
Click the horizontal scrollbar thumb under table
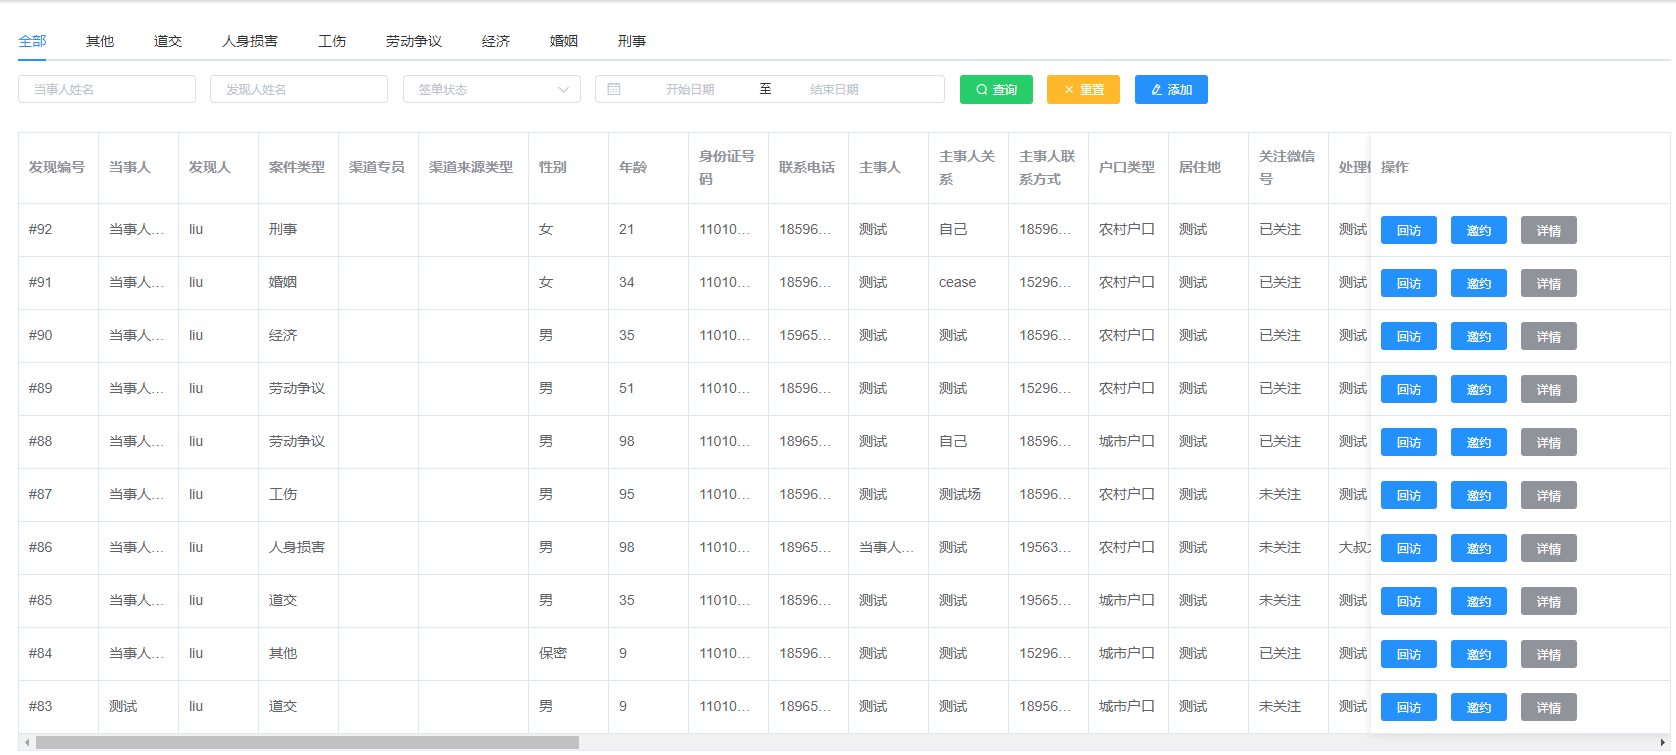tap(307, 742)
